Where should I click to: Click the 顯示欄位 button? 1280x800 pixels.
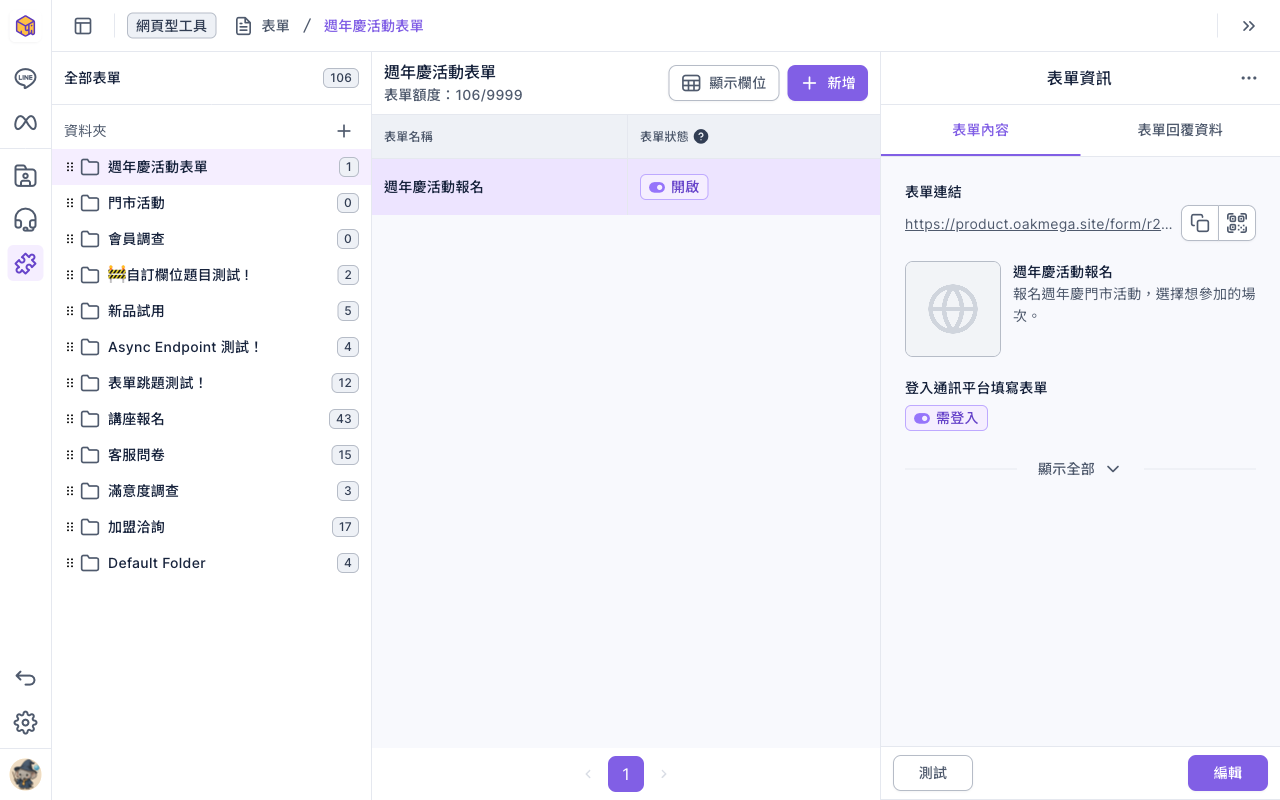point(724,83)
